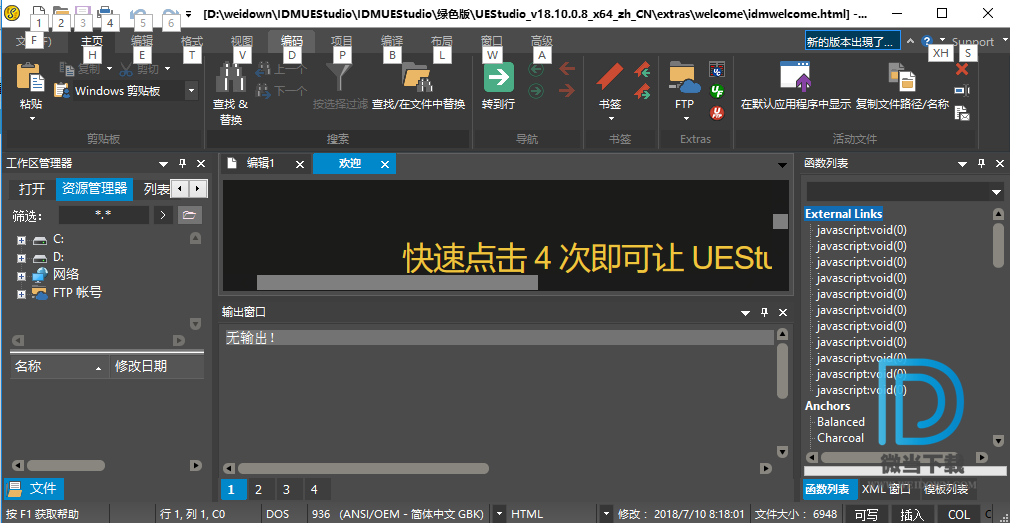1010x523 pixels.
Task: Click the email active file icon
Action: coord(962,113)
